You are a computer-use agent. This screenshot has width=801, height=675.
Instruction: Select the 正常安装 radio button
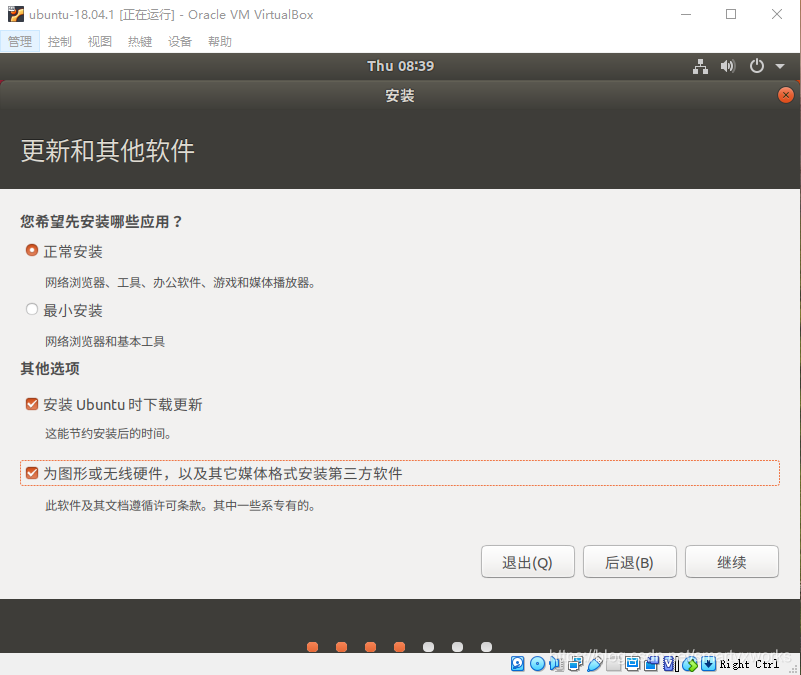[x=32, y=250]
